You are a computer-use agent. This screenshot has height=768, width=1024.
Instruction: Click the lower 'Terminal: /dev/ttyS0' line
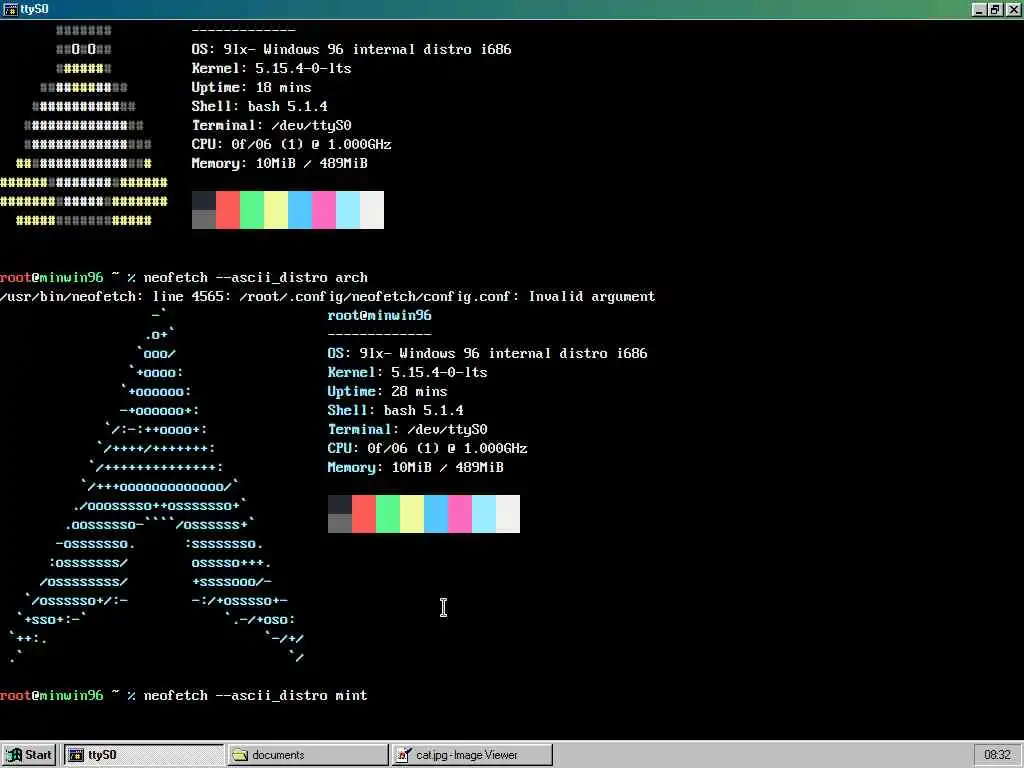tap(408, 429)
